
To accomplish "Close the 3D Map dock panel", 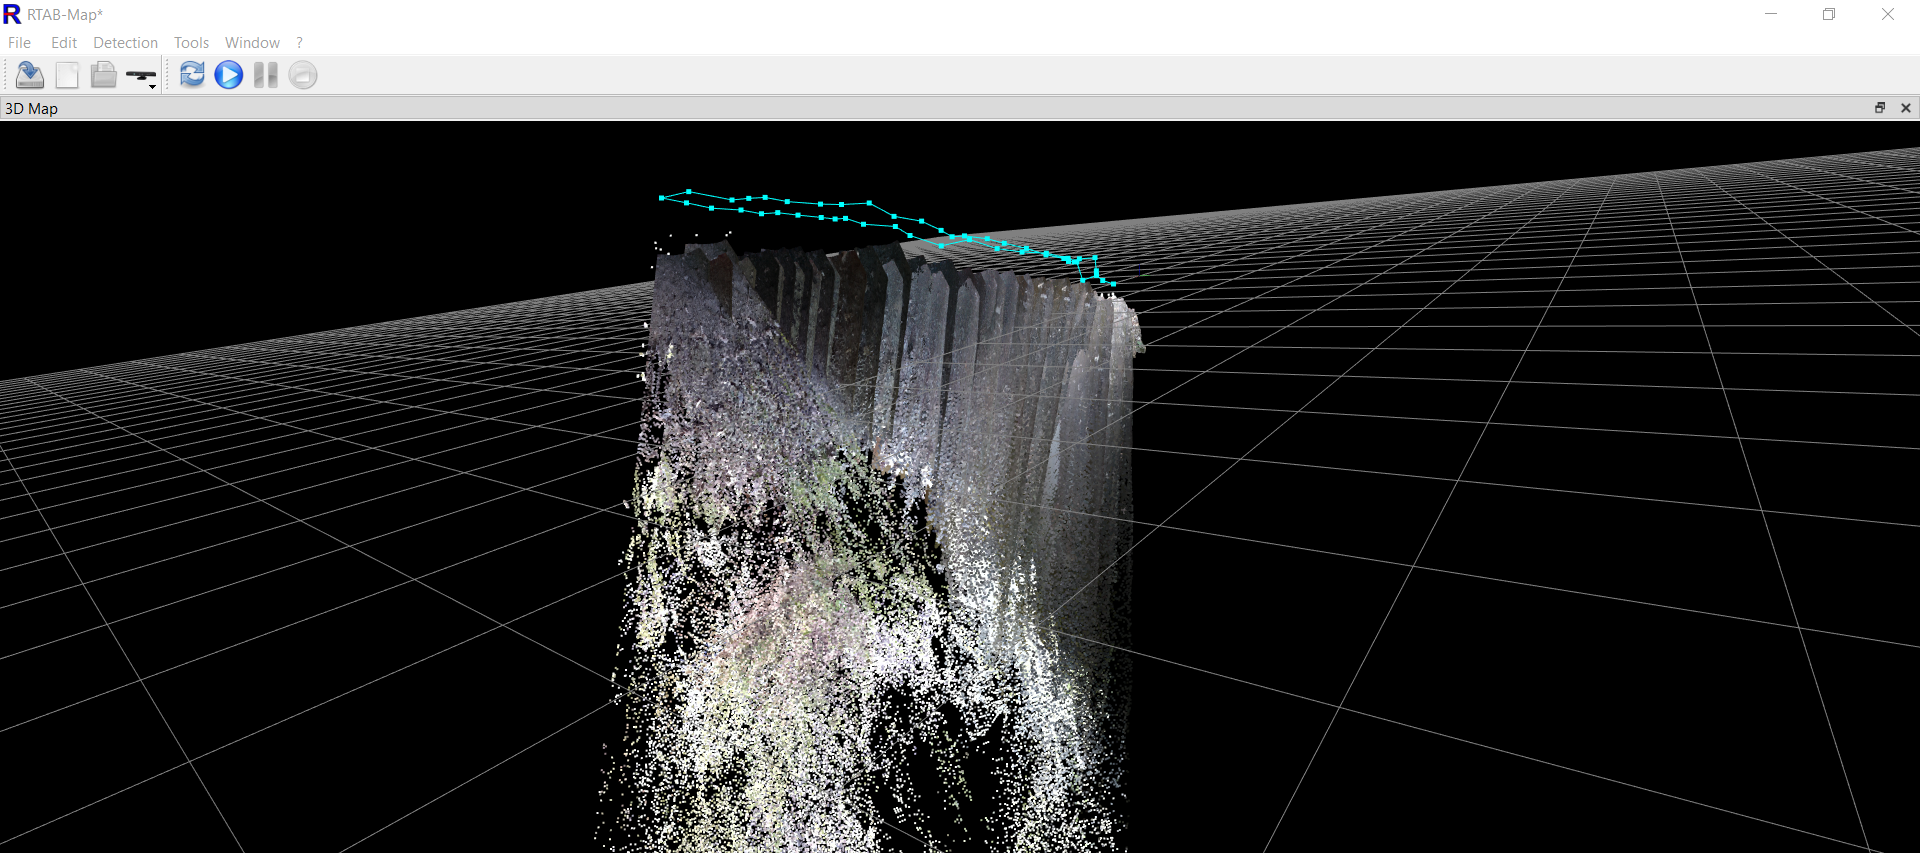I will 1905,108.
